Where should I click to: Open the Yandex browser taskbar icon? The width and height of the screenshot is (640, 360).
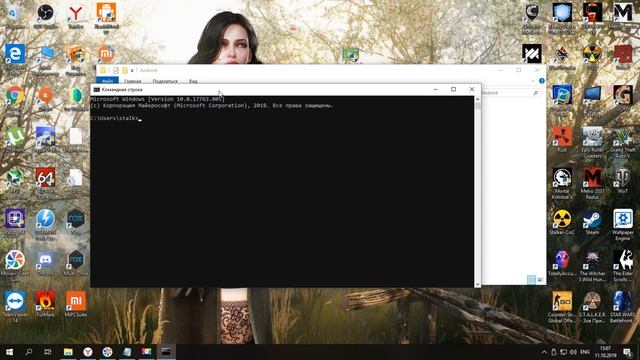88,352
